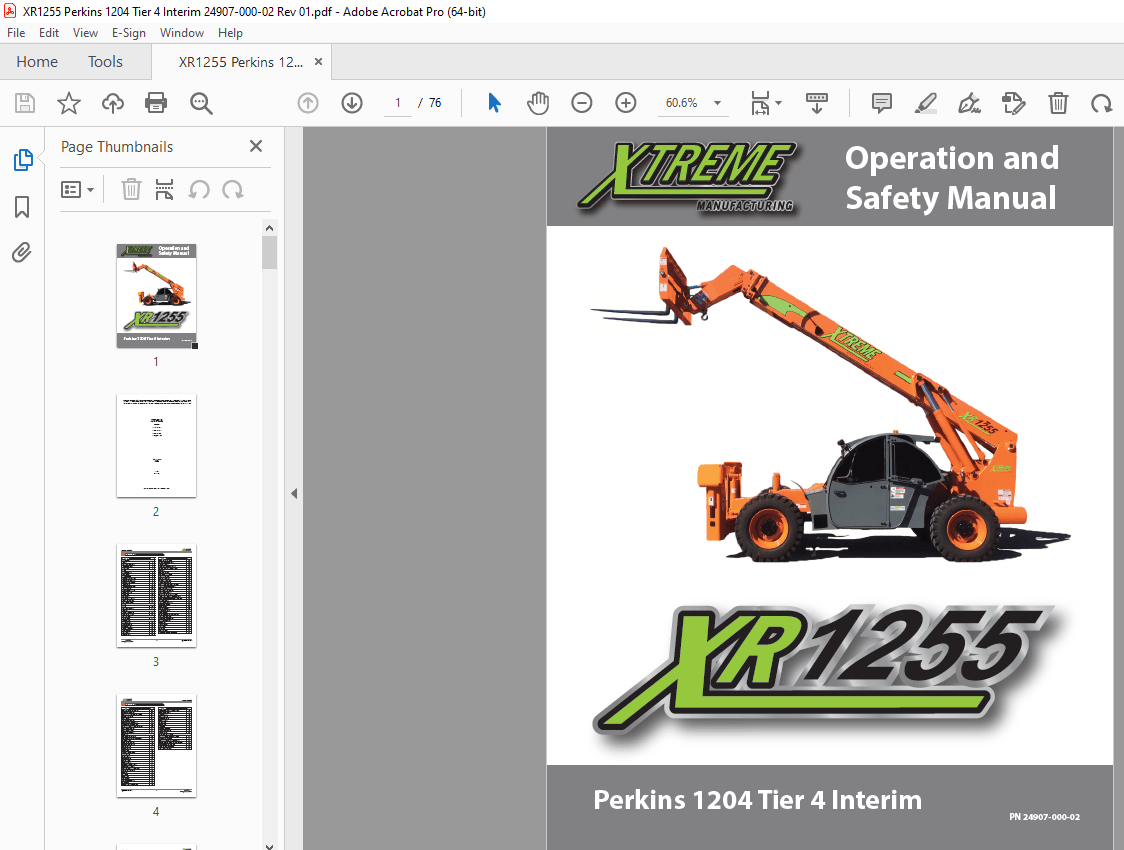The height and width of the screenshot is (850, 1124).
Task: Open the thumbnail Options menu
Action: click(77, 189)
